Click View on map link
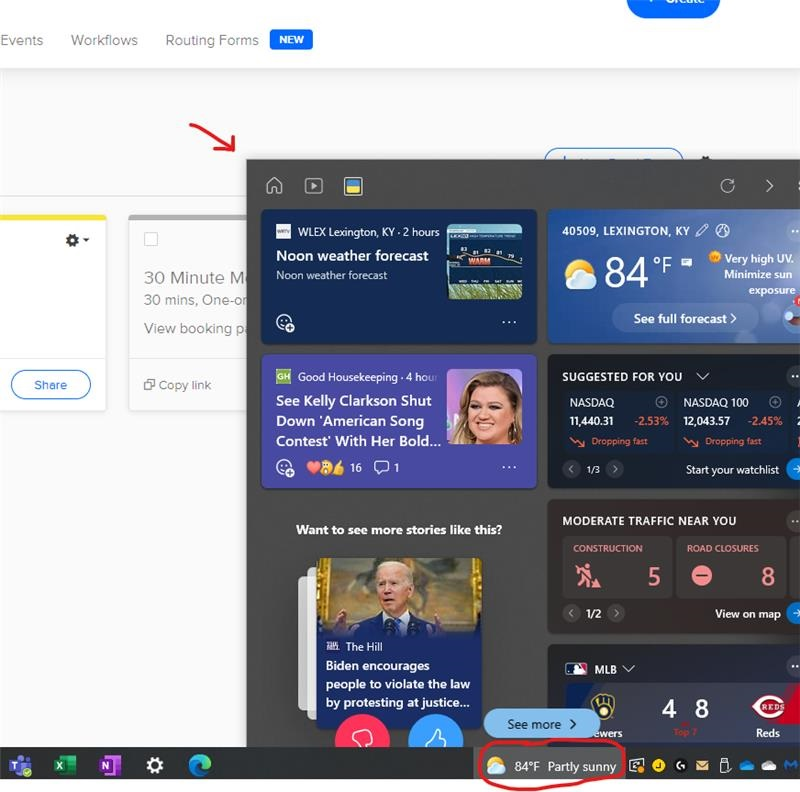Viewport: 800px width, 792px height. 747,613
